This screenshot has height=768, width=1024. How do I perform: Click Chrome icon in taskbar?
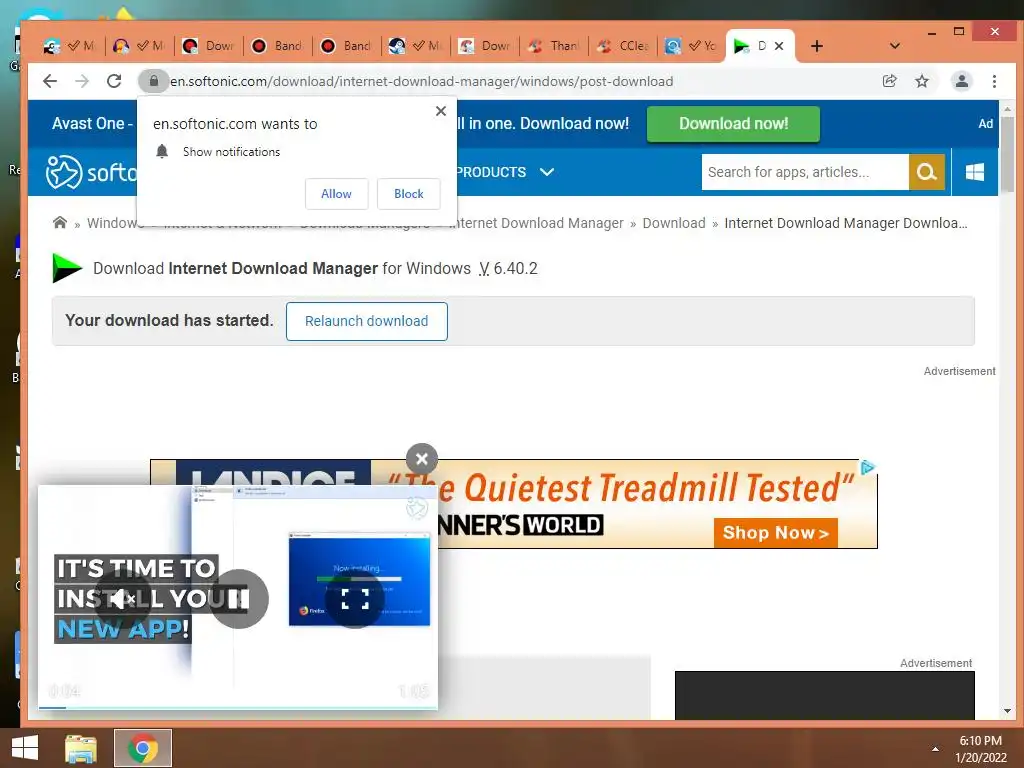point(143,748)
